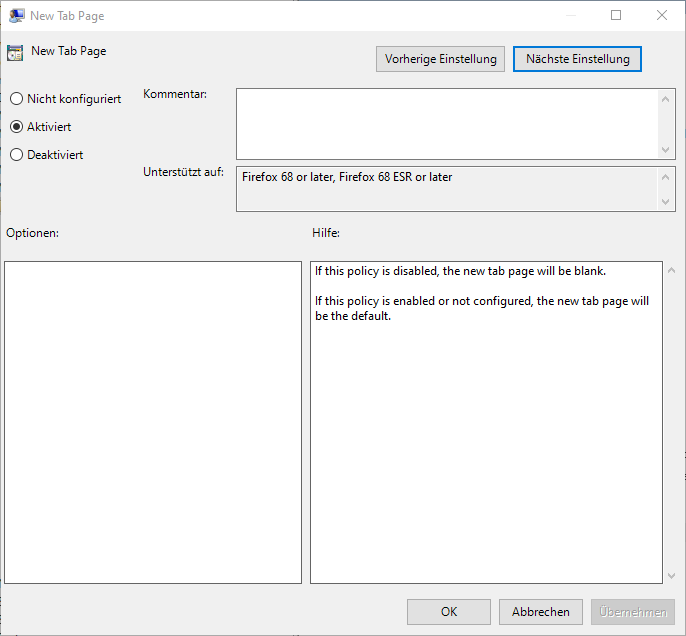Click the Unterstützt auf scroll up arrow
The width and height of the screenshot is (686, 636).
point(665,177)
